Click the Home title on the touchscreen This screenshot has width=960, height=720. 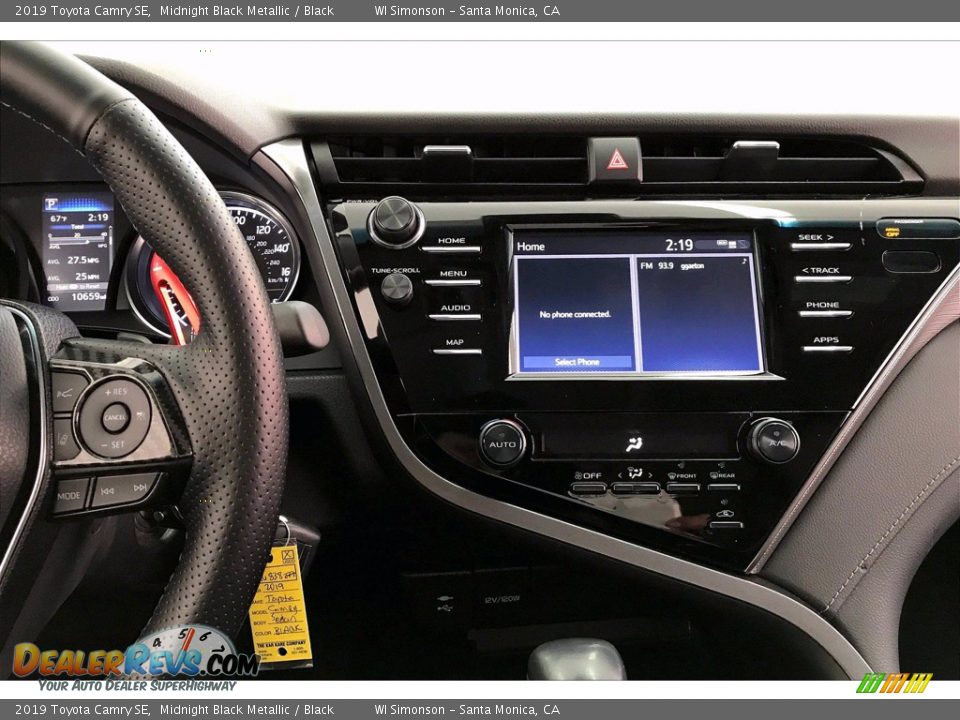pyautogui.click(x=530, y=246)
